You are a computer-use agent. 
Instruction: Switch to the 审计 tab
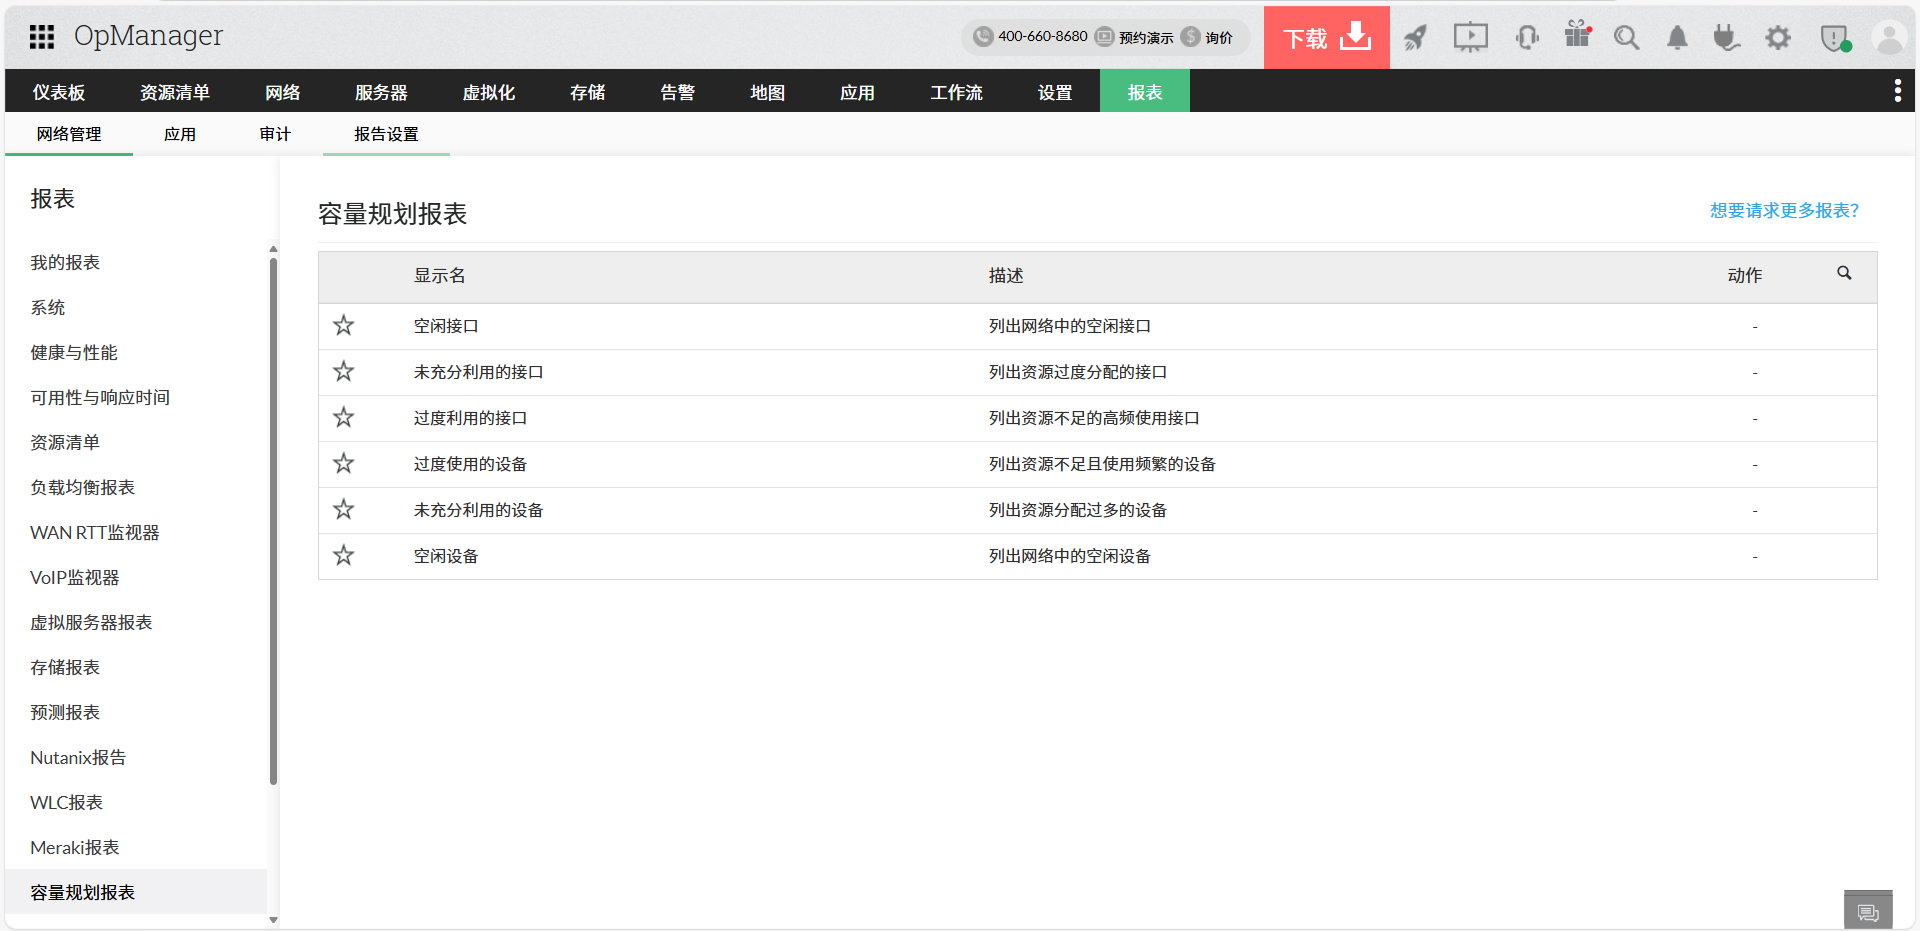275,133
